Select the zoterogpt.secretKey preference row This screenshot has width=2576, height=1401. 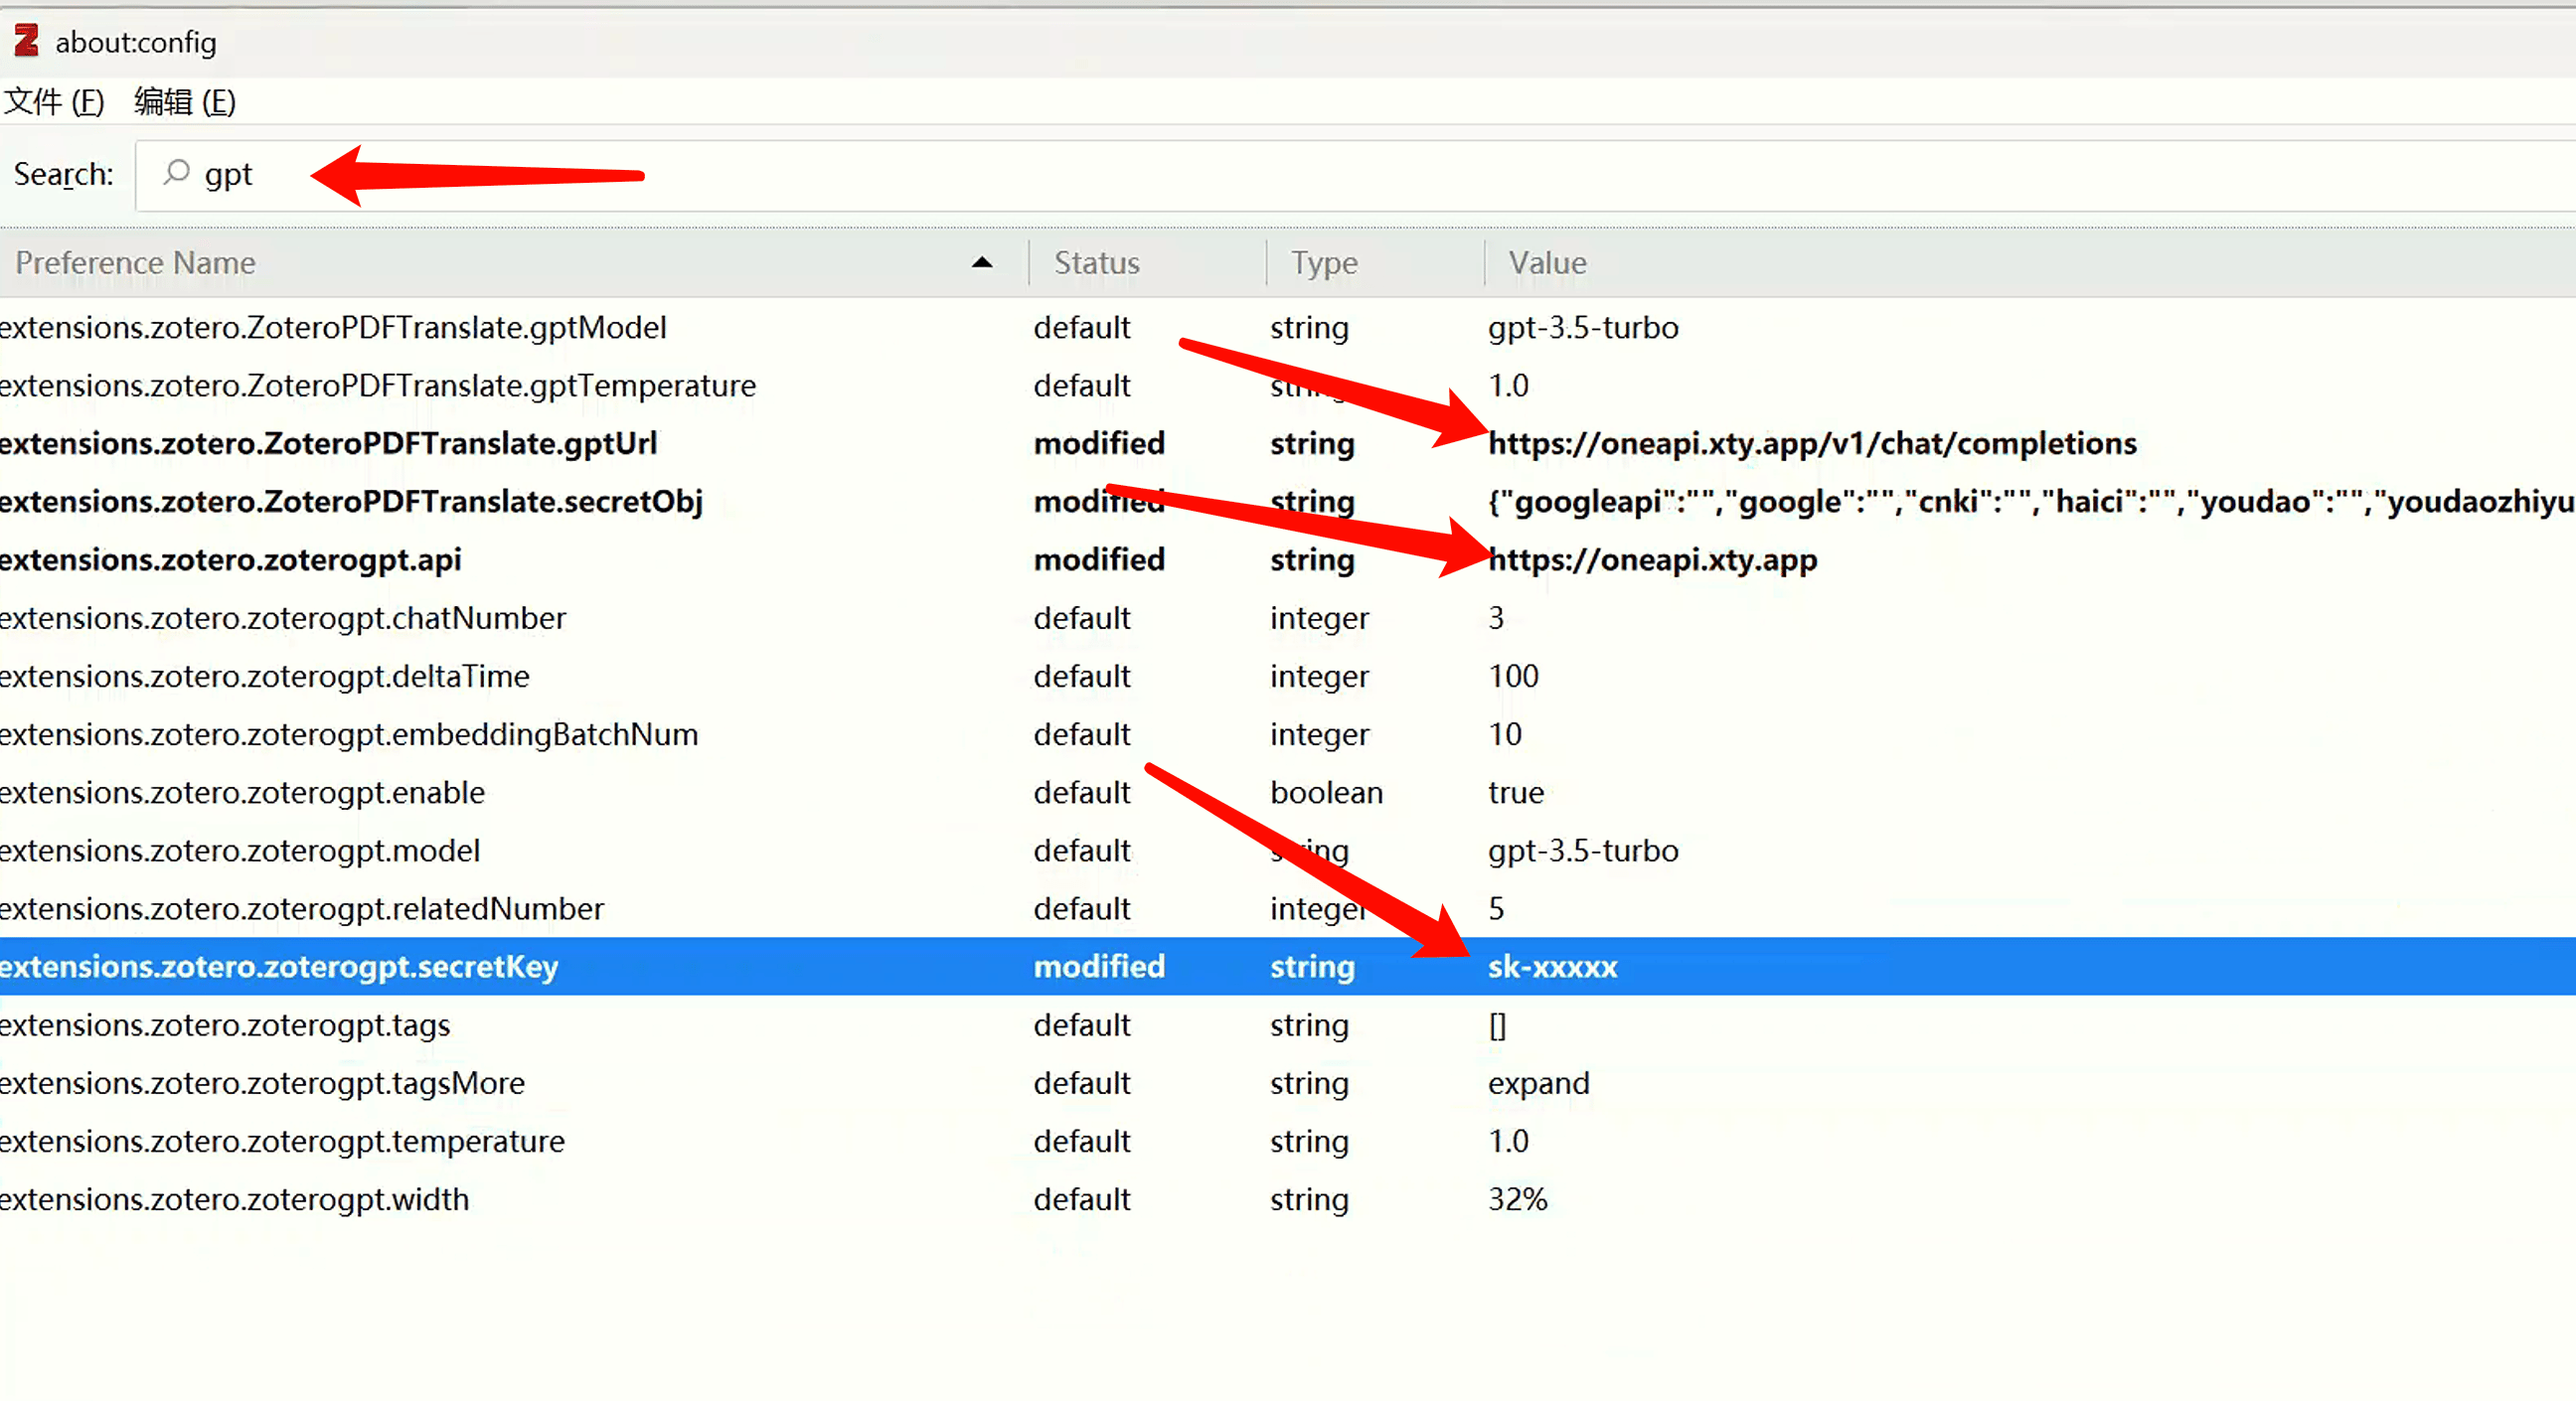[280, 966]
